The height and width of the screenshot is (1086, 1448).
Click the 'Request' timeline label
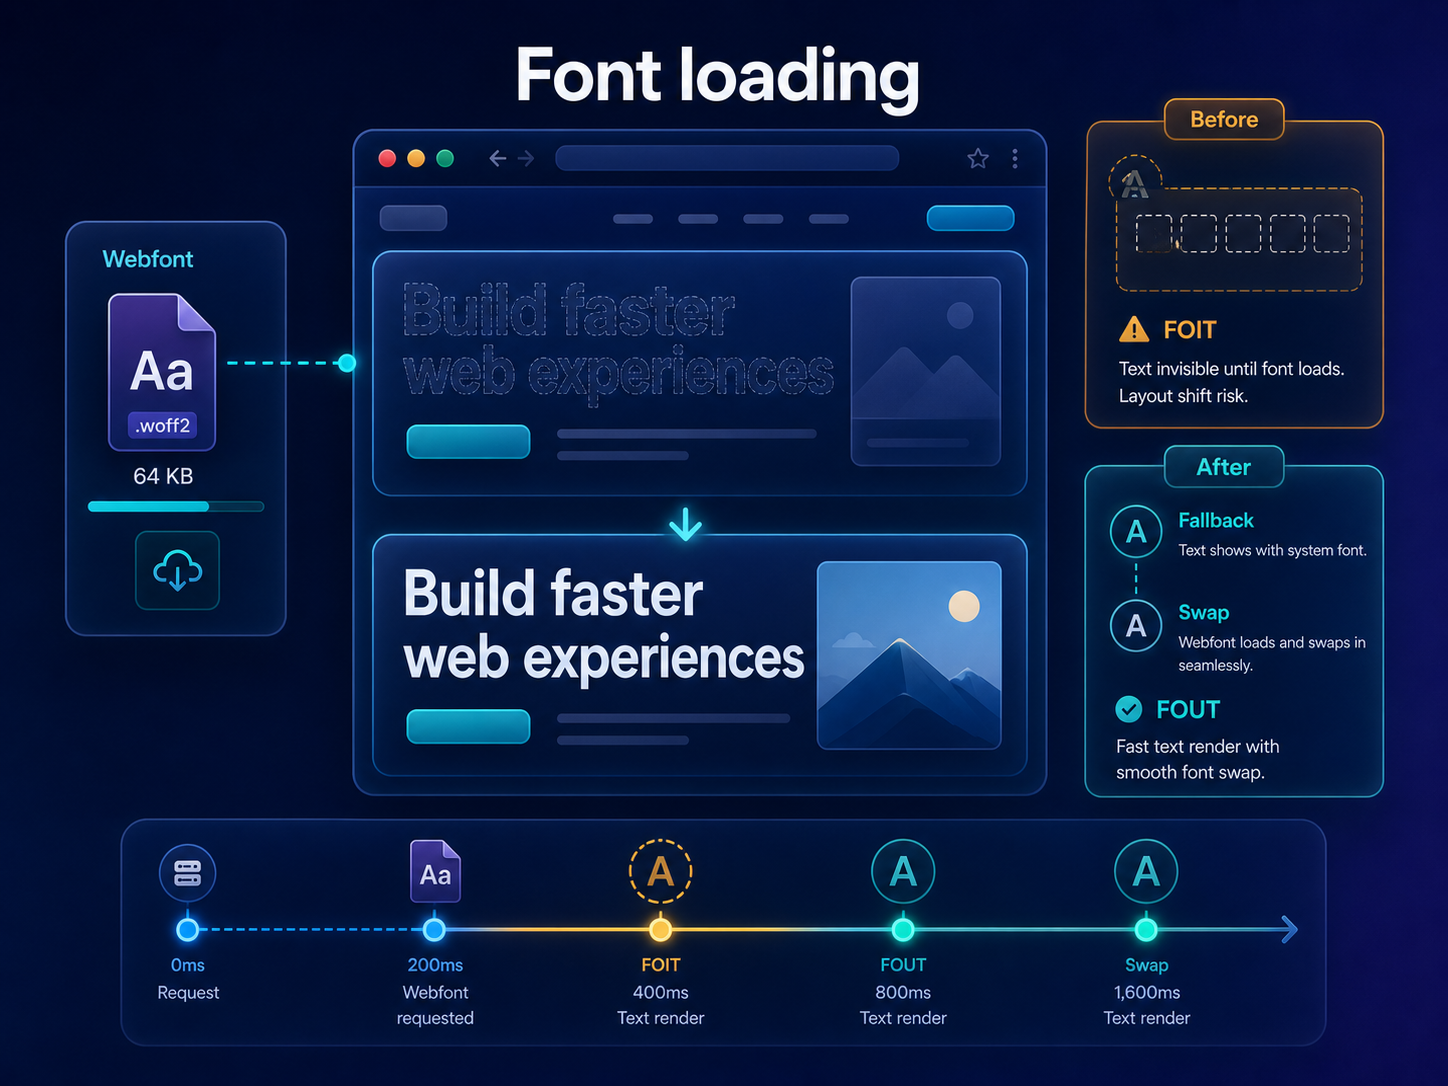point(188,992)
